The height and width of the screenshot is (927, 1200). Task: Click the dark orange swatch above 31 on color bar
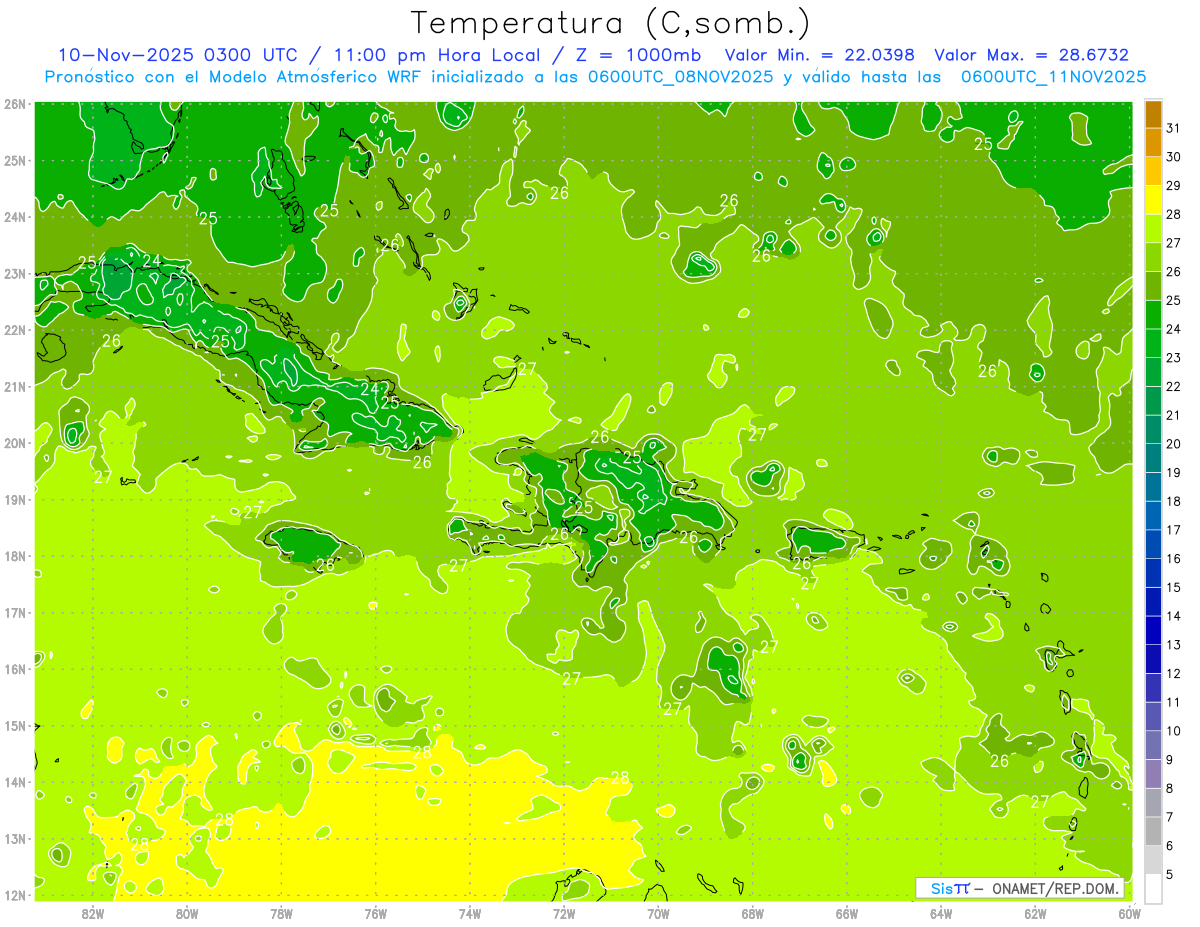tap(1153, 114)
